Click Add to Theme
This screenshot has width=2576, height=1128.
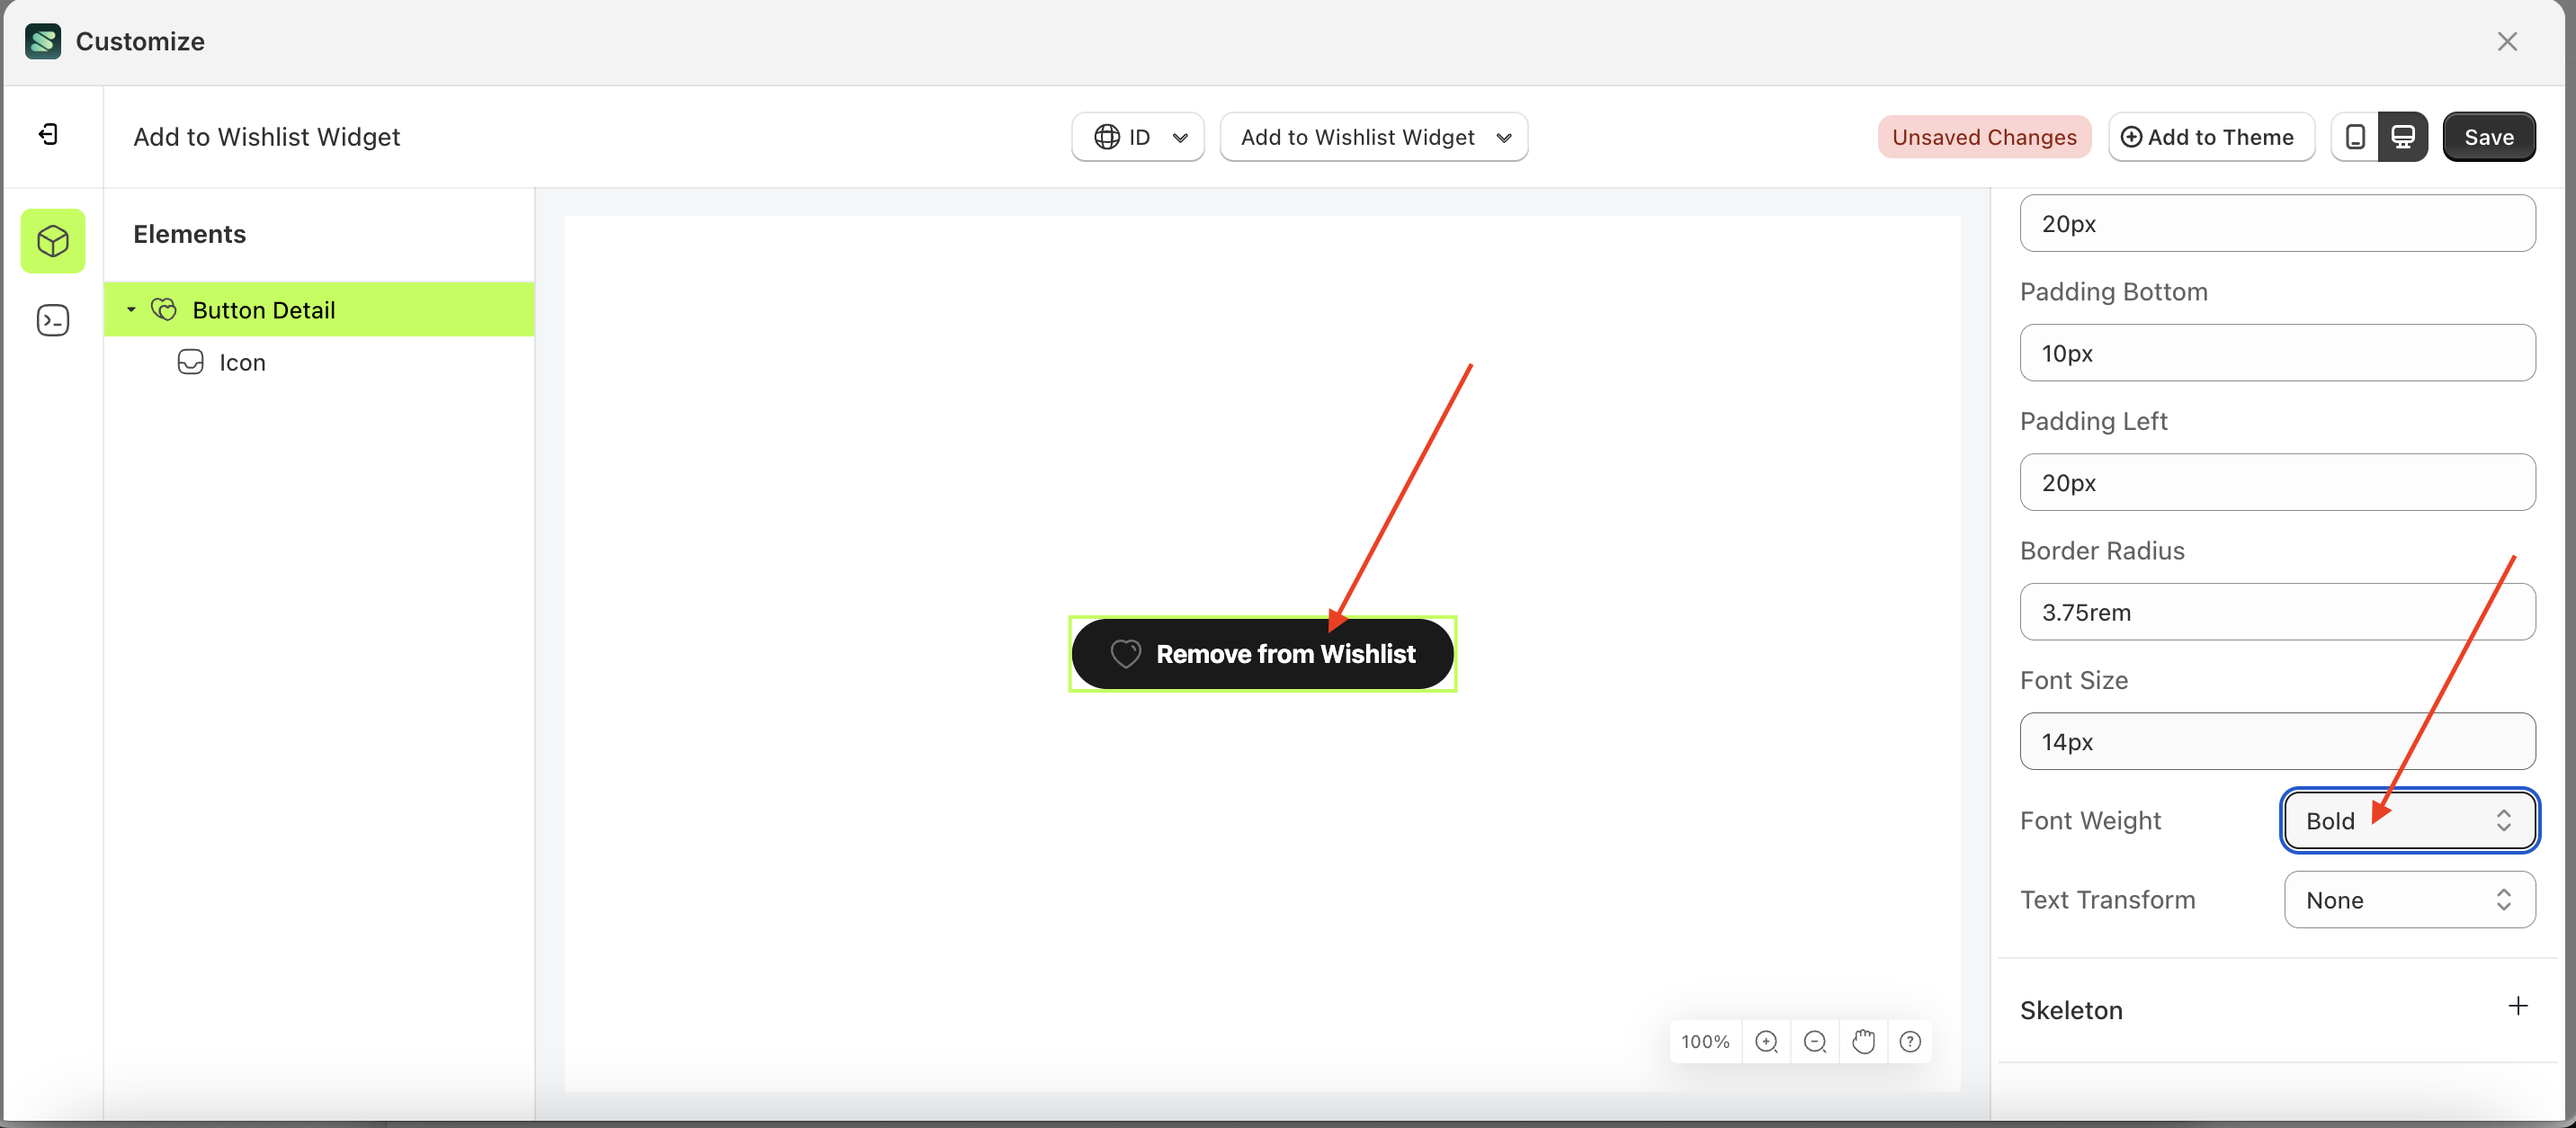click(x=2211, y=136)
